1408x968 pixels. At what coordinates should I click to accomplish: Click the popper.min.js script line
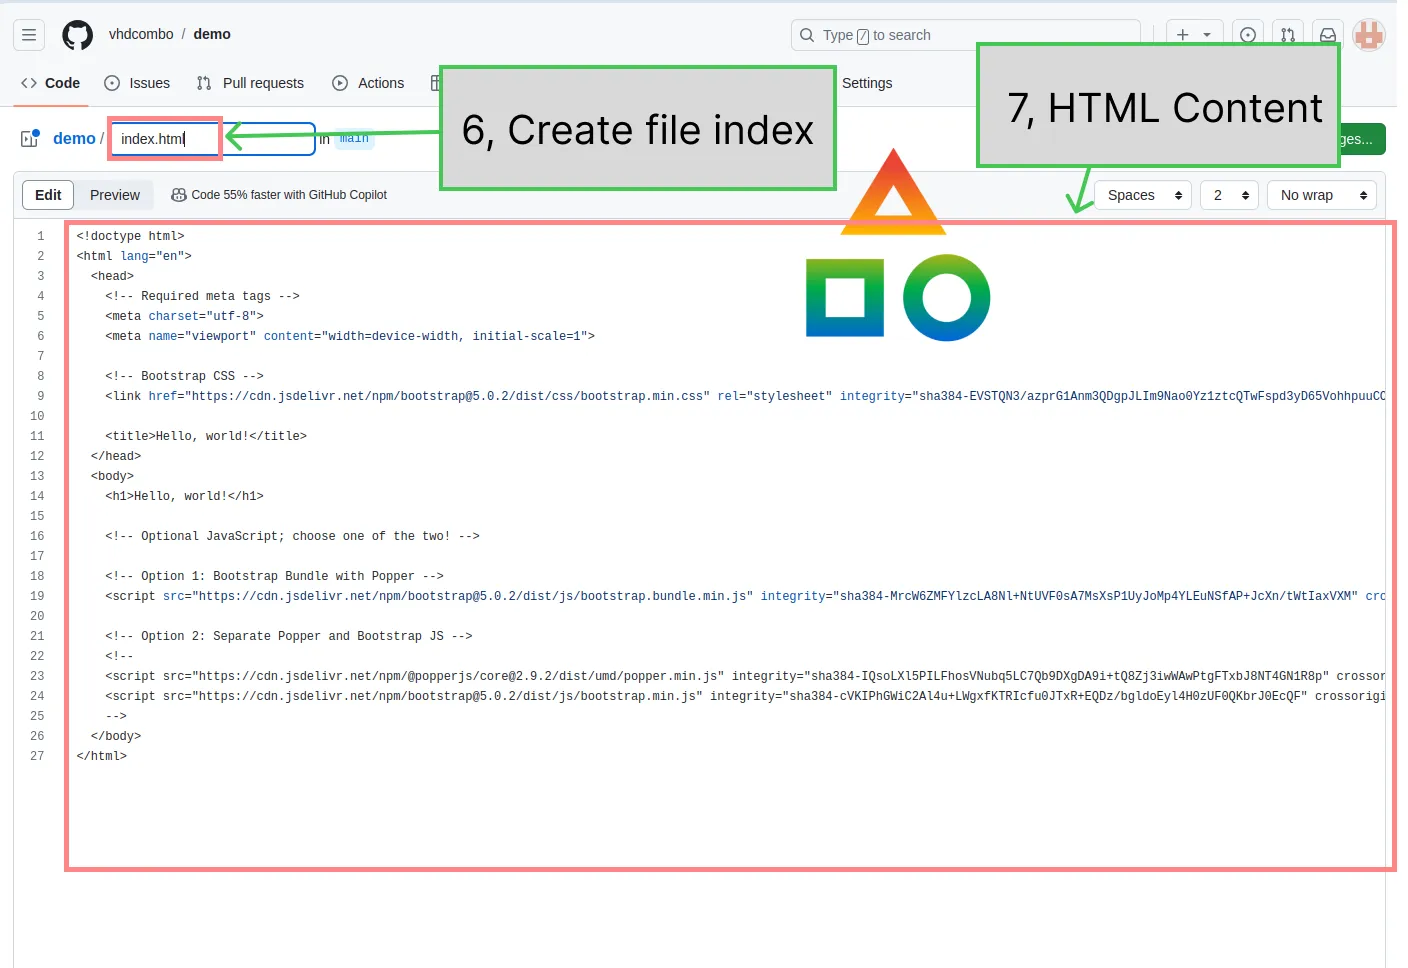coord(745,676)
